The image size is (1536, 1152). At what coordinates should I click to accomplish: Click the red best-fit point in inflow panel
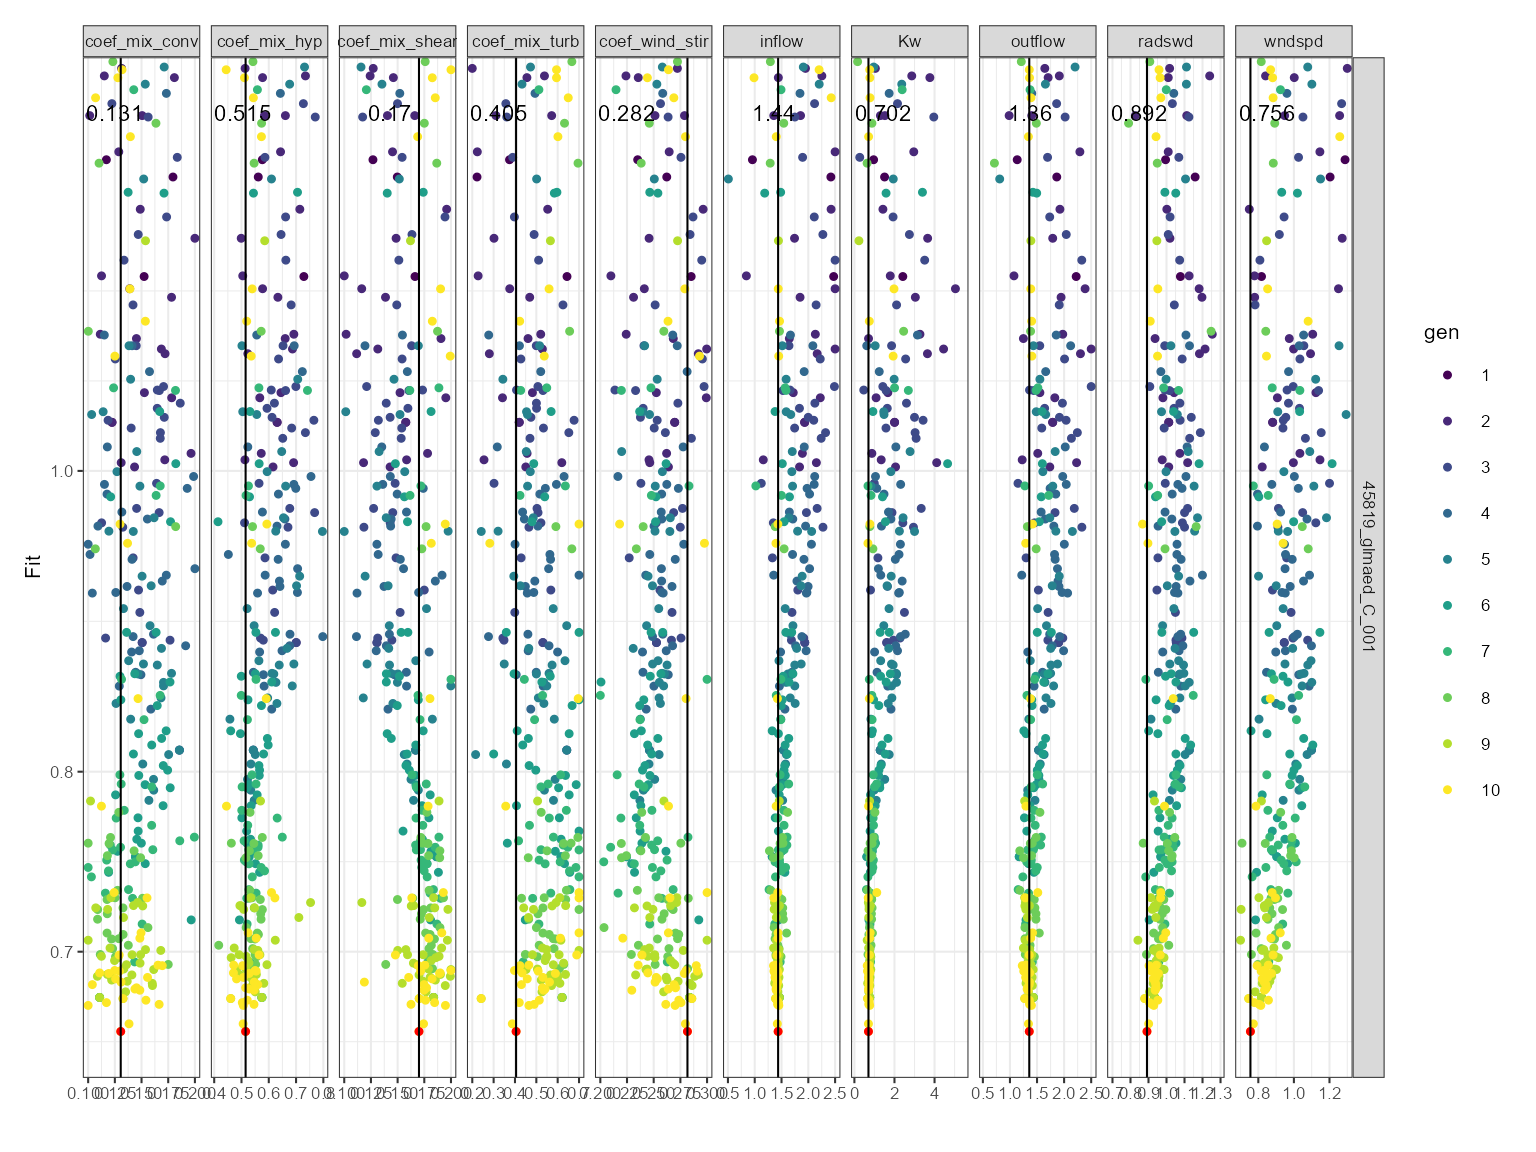[778, 1031]
